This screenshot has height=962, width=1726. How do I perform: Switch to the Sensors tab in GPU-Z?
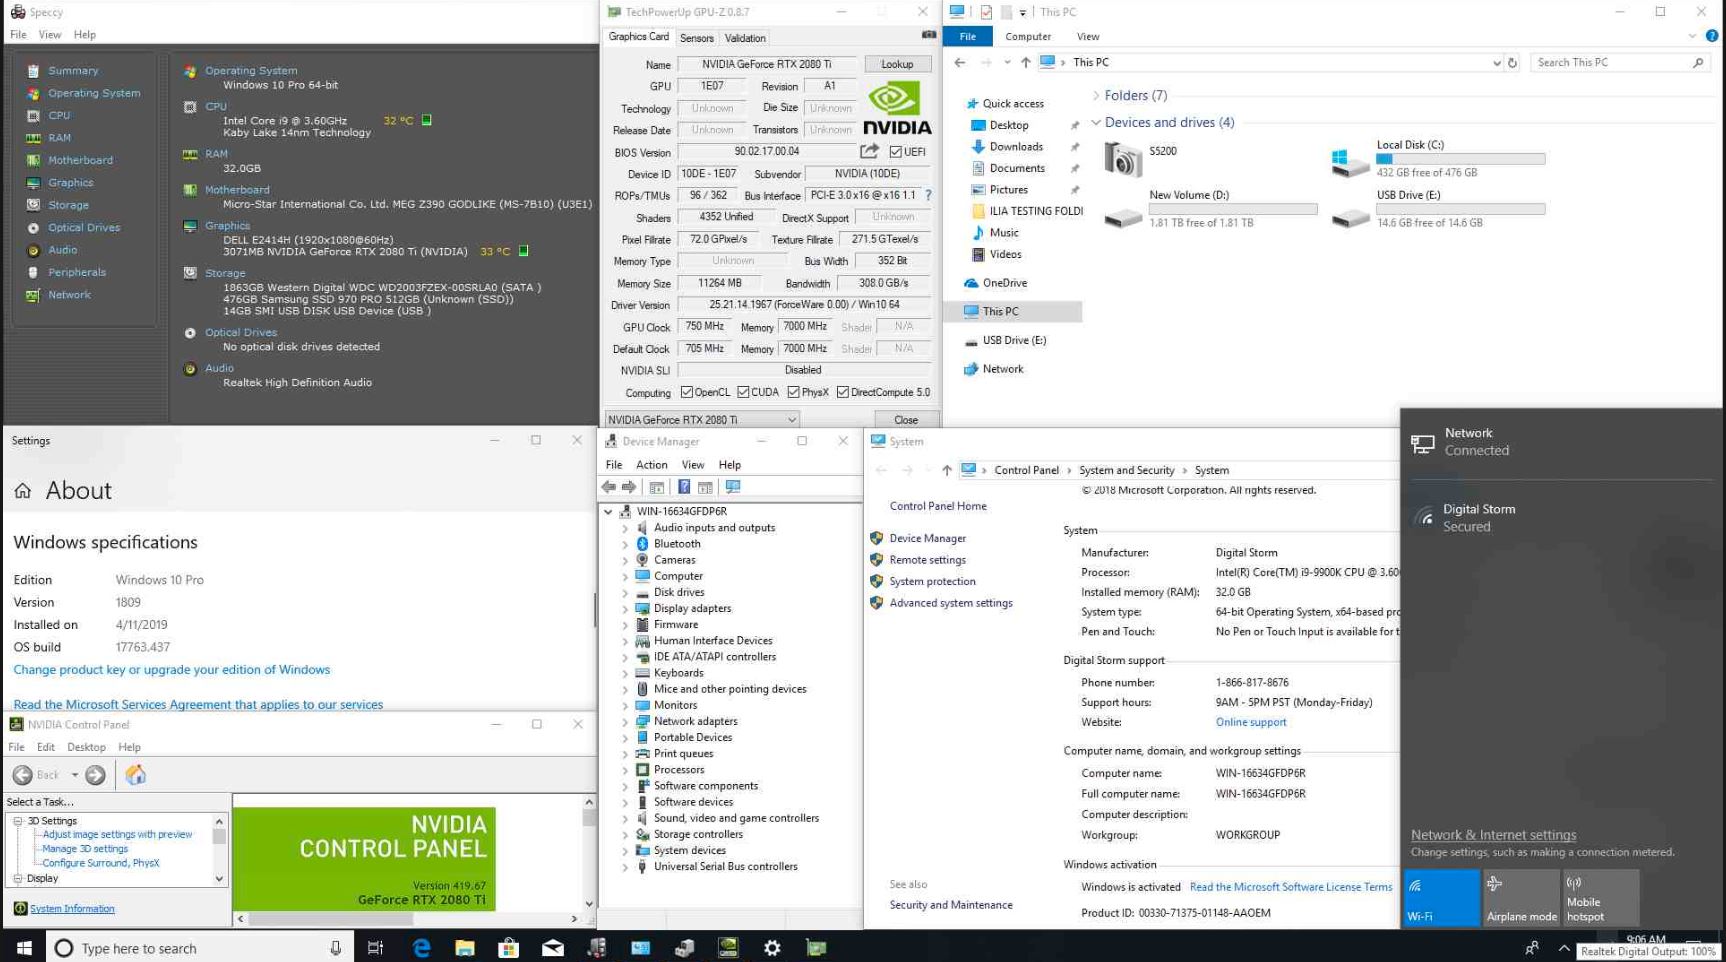click(x=697, y=38)
